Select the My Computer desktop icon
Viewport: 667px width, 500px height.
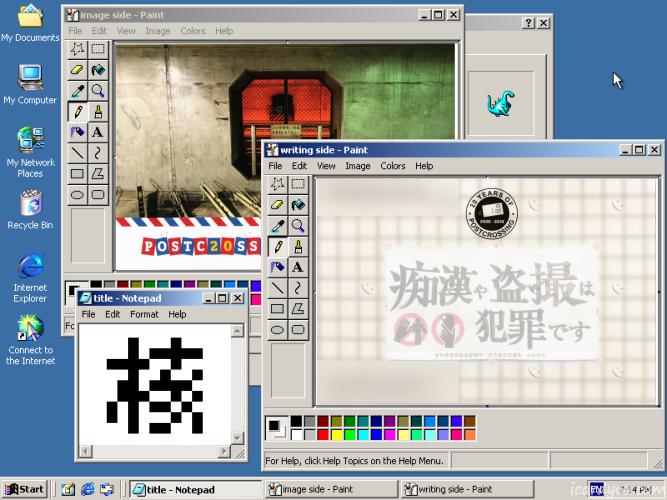[30, 85]
